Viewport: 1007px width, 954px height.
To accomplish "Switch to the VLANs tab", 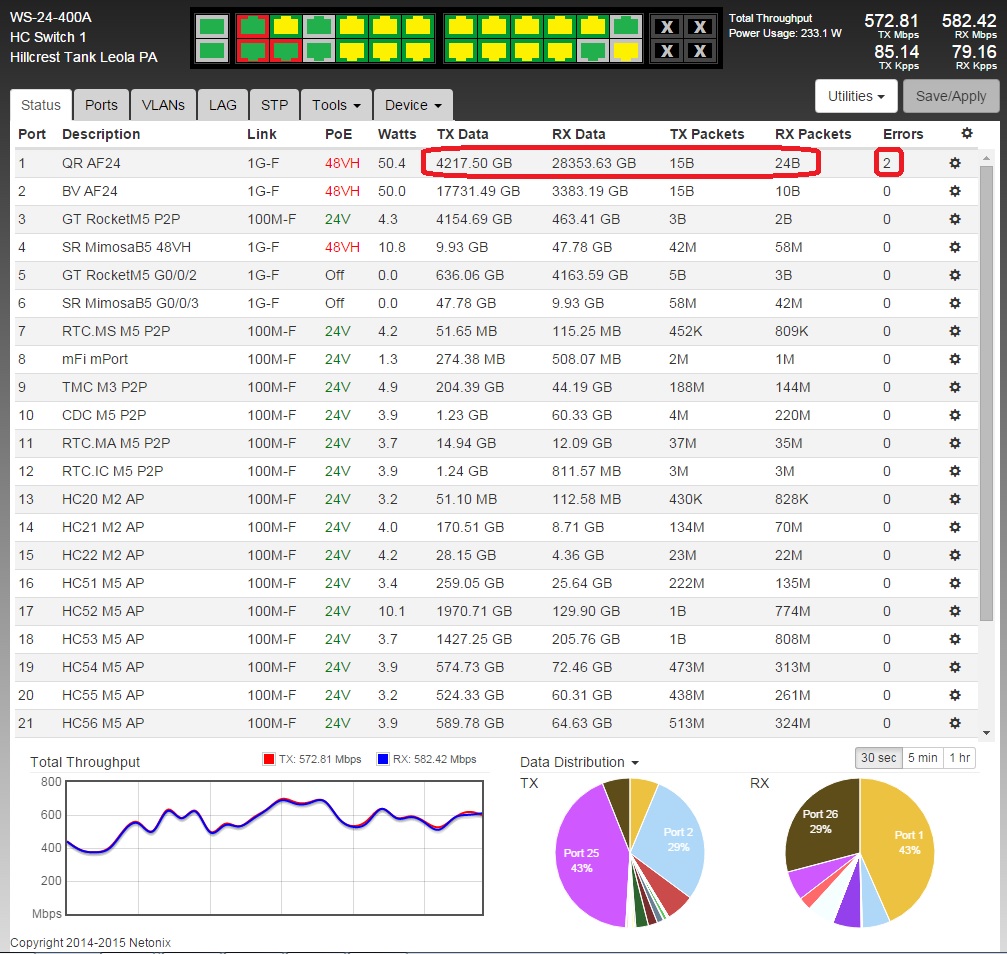I will (x=163, y=105).
